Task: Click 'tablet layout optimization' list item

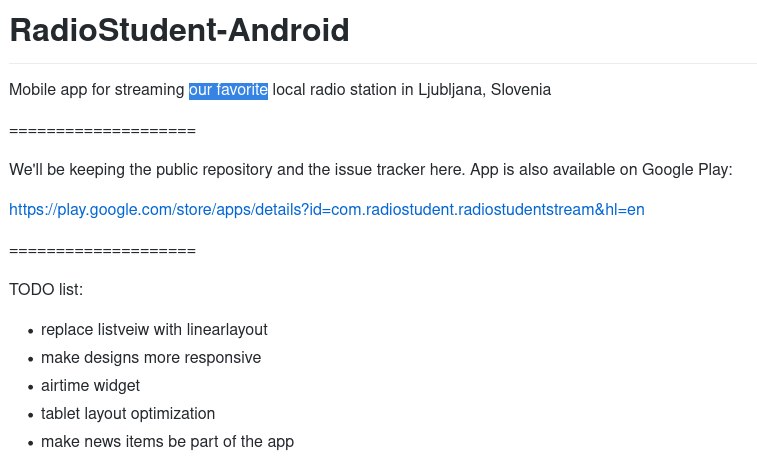Action: (x=128, y=414)
